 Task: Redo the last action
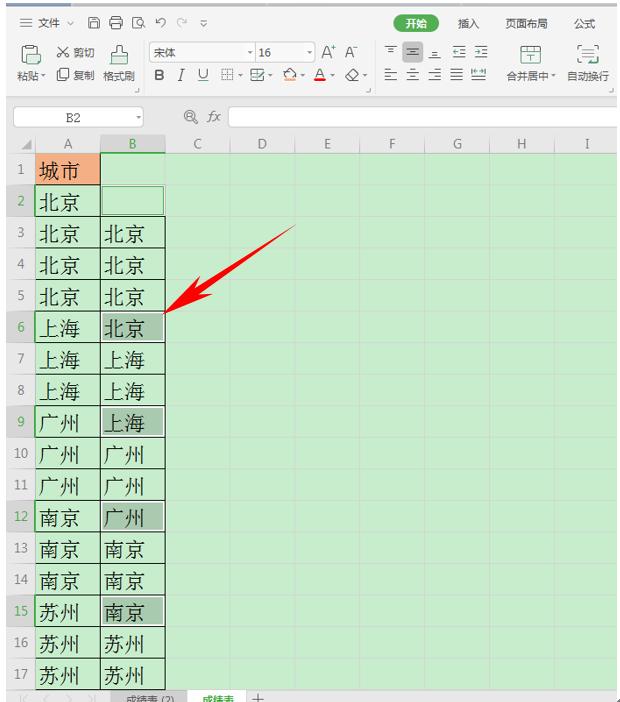click(181, 23)
